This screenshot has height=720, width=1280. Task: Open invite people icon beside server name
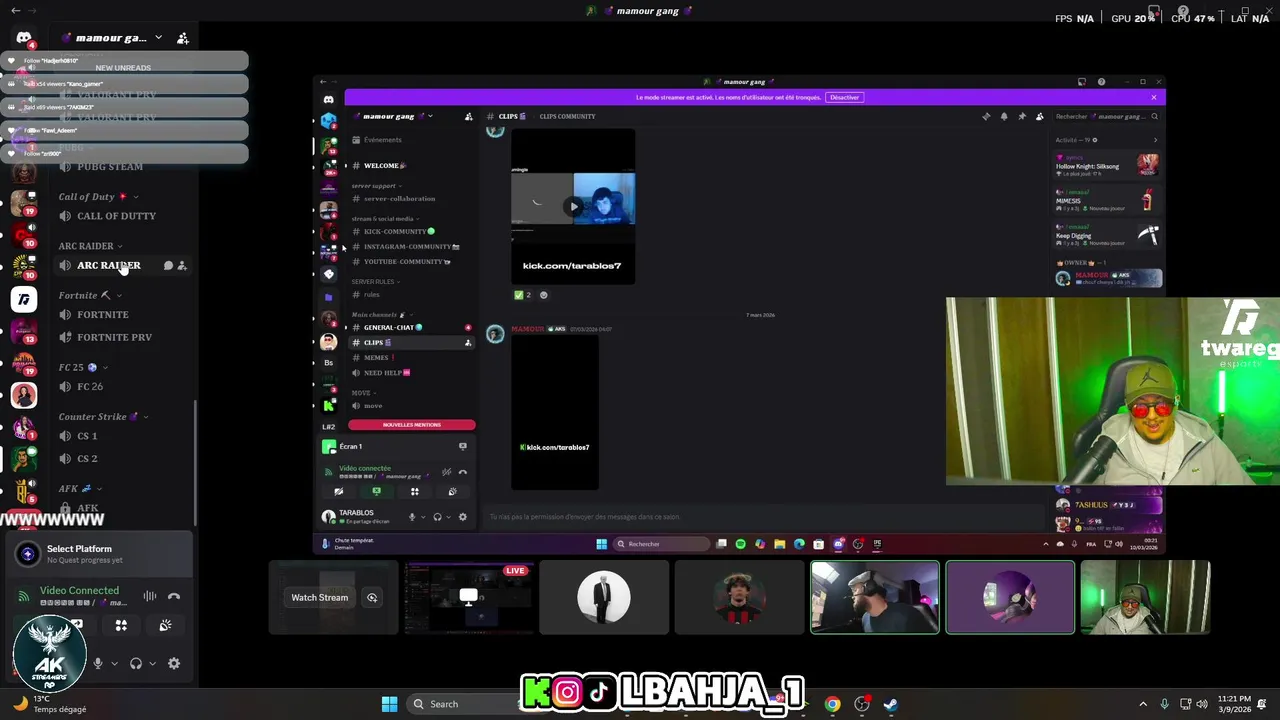click(182, 38)
